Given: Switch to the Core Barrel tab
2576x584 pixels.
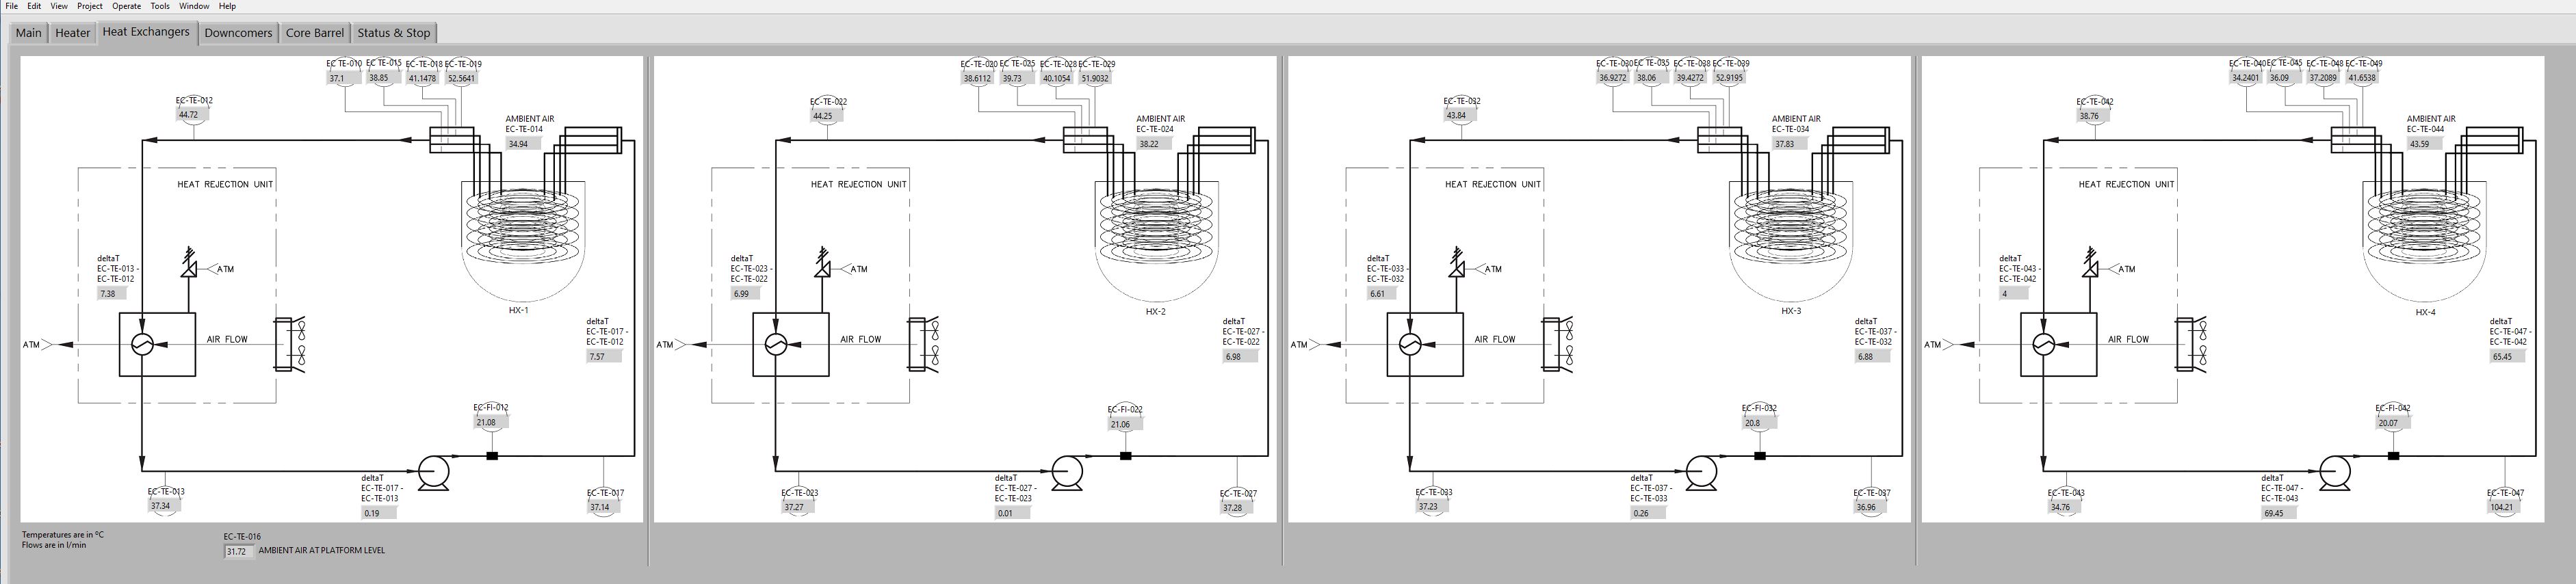Looking at the screenshot, I should coord(315,33).
